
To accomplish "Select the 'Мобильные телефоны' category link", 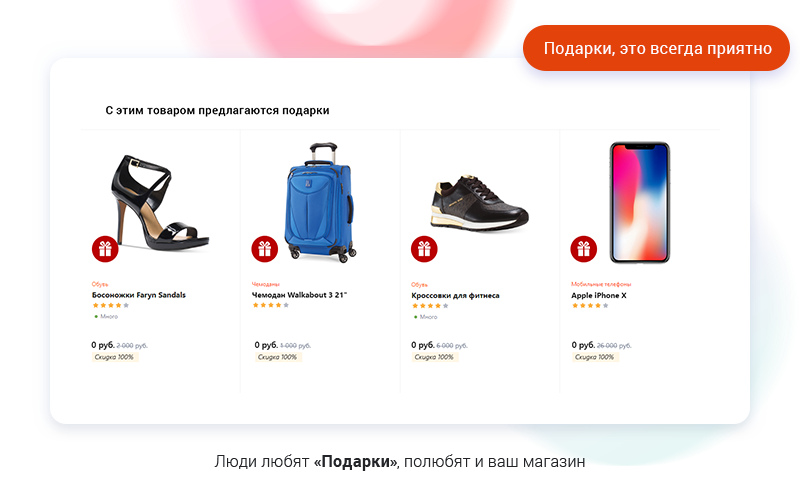I will click(x=601, y=284).
